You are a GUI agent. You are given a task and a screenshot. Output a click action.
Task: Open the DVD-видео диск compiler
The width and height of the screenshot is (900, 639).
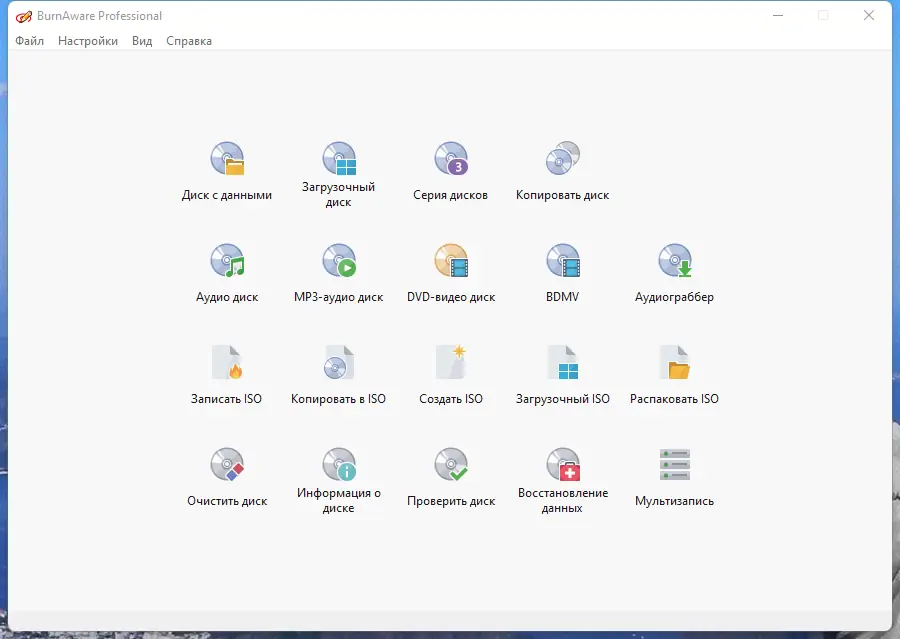click(x=451, y=272)
